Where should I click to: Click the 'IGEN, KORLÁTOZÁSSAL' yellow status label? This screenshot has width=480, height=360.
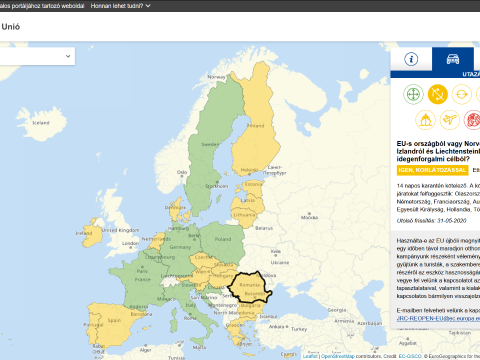tap(432, 170)
